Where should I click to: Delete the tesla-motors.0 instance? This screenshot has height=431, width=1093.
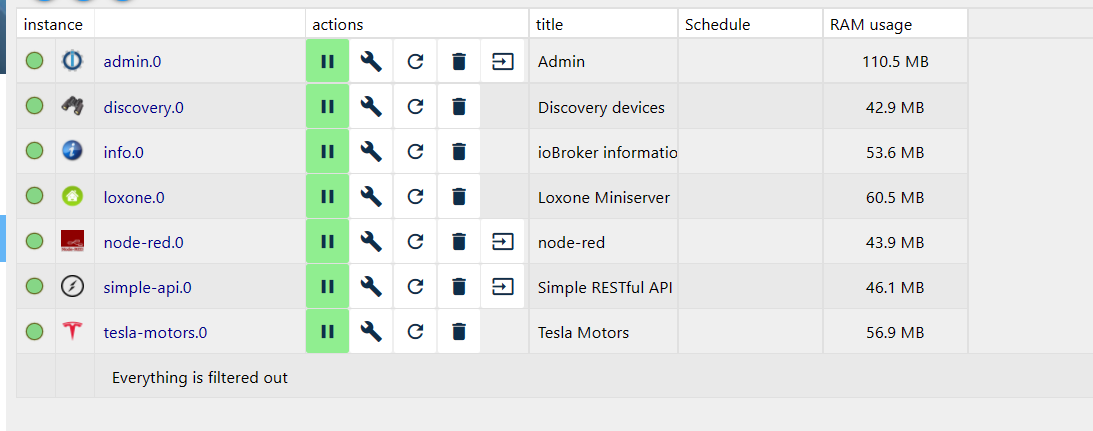pyautogui.click(x=459, y=332)
